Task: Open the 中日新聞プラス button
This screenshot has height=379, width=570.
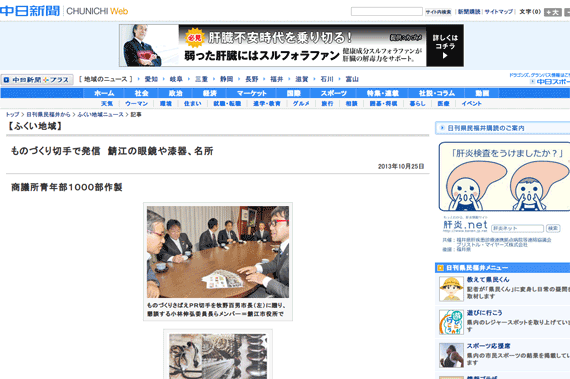Action: pyautogui.click(x=37, y=80)
